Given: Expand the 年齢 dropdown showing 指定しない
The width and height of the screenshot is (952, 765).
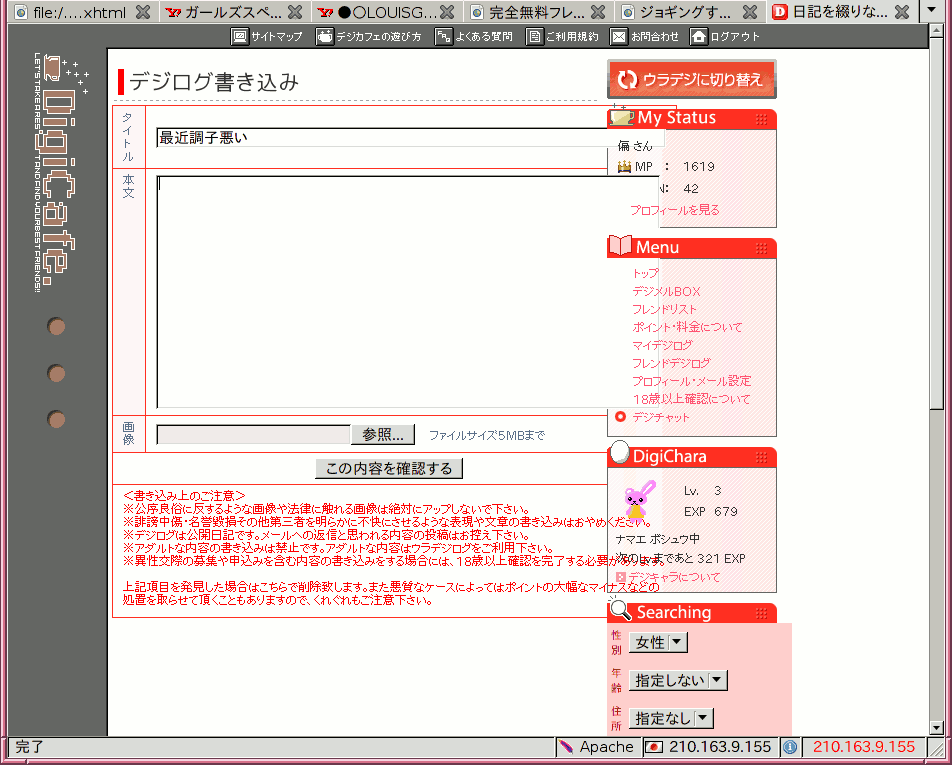Looking at the screenshot, I should point(677,680).
